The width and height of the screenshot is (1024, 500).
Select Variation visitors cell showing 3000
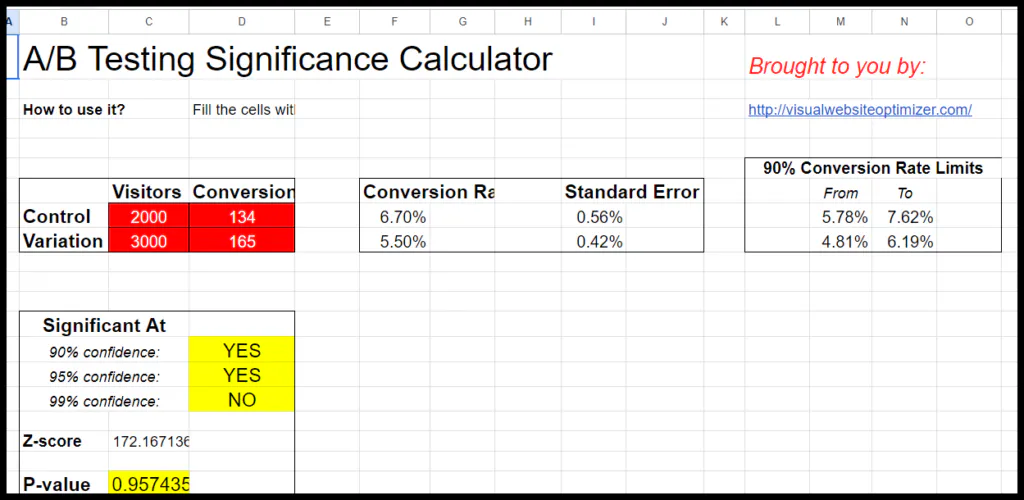(148, 241)
